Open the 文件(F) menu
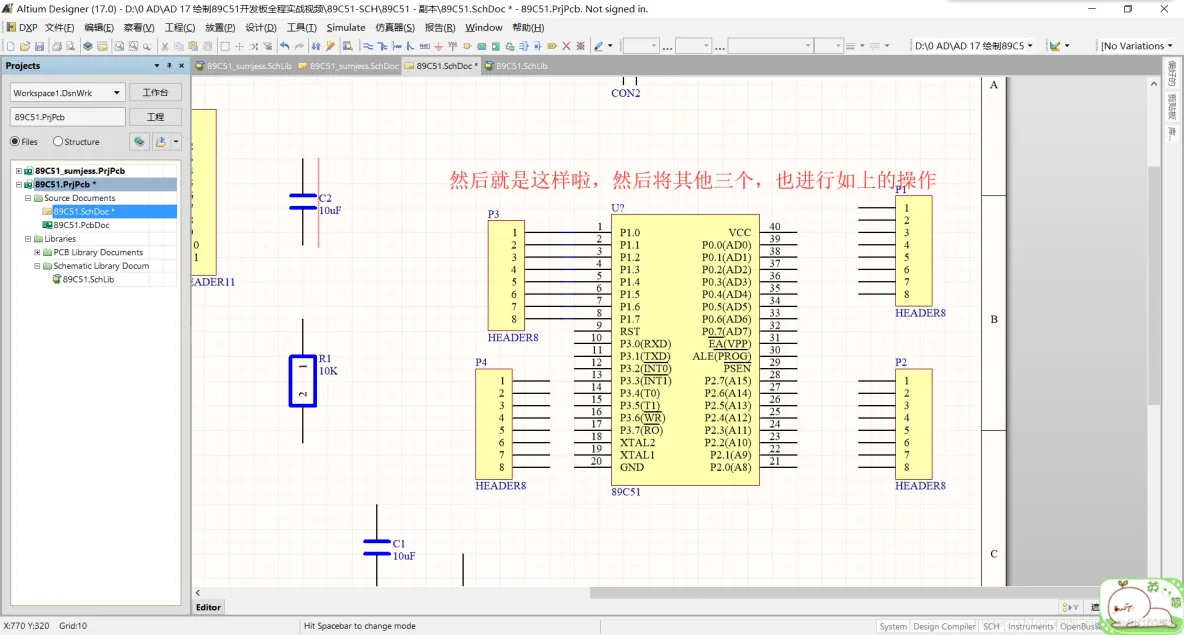 click(x=59, y=27)
